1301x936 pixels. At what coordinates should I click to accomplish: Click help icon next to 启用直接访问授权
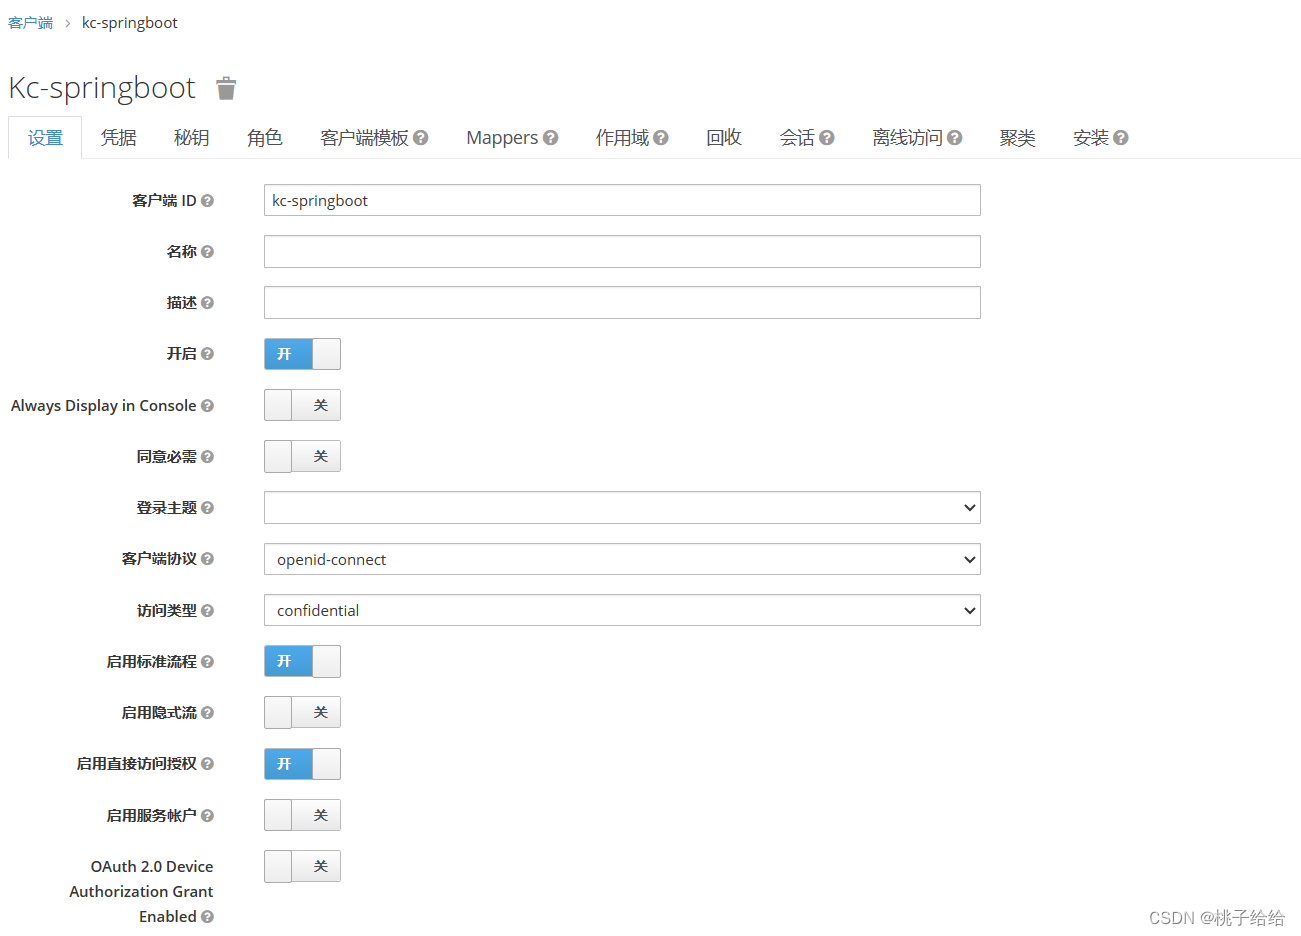pyautogui.click(x=207, y=764)
